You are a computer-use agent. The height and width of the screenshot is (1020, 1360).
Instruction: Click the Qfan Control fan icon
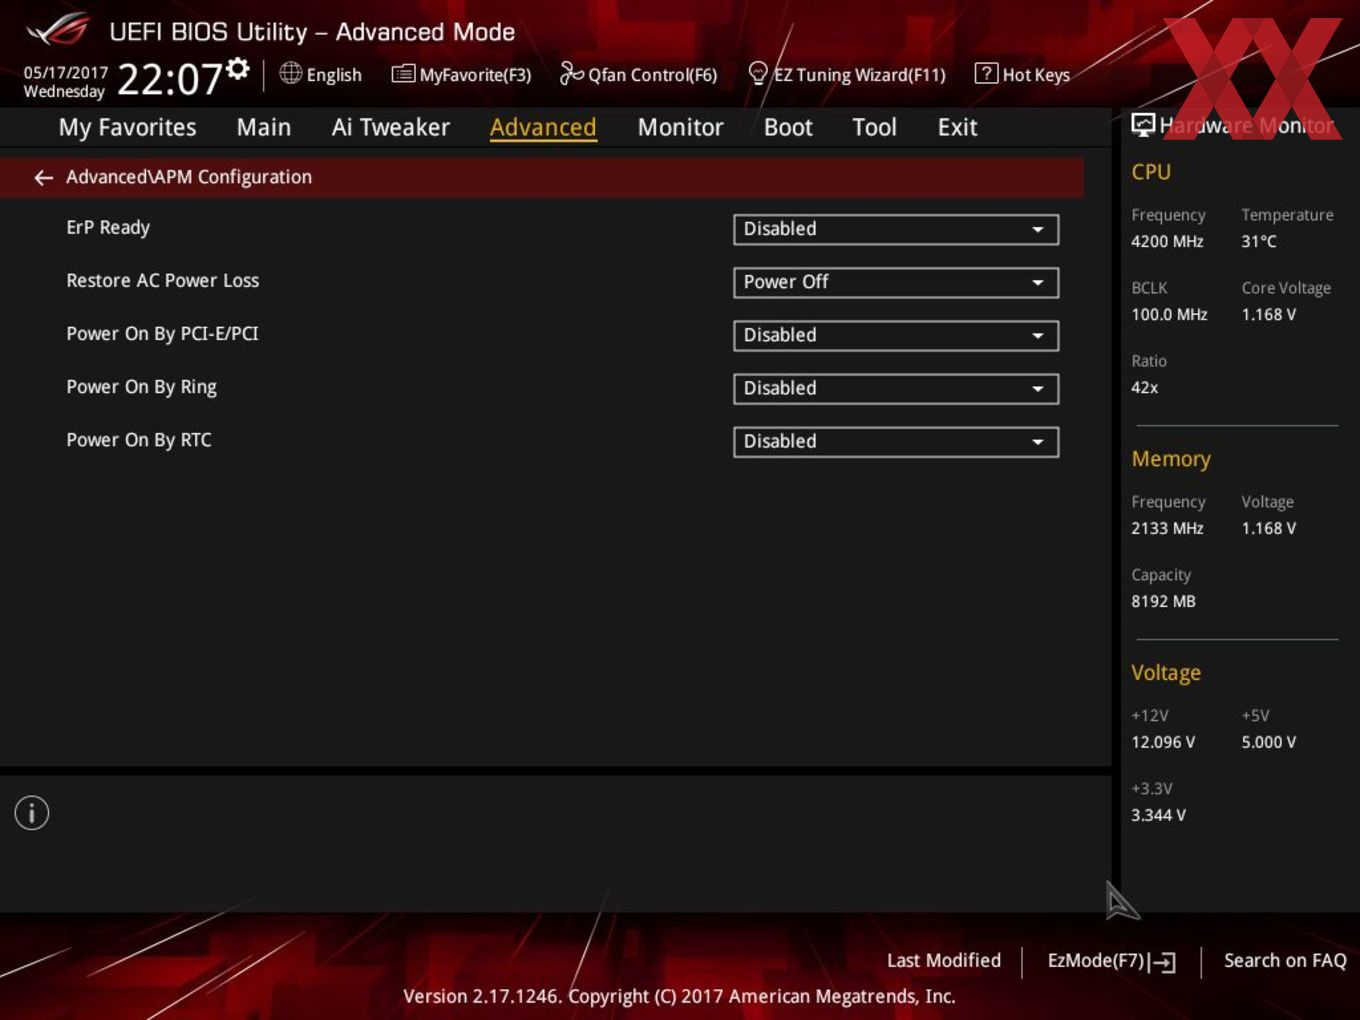(572, 73)
